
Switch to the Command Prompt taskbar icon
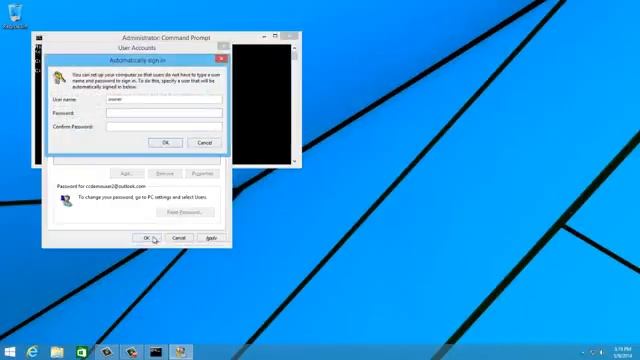tap(156, 352)
